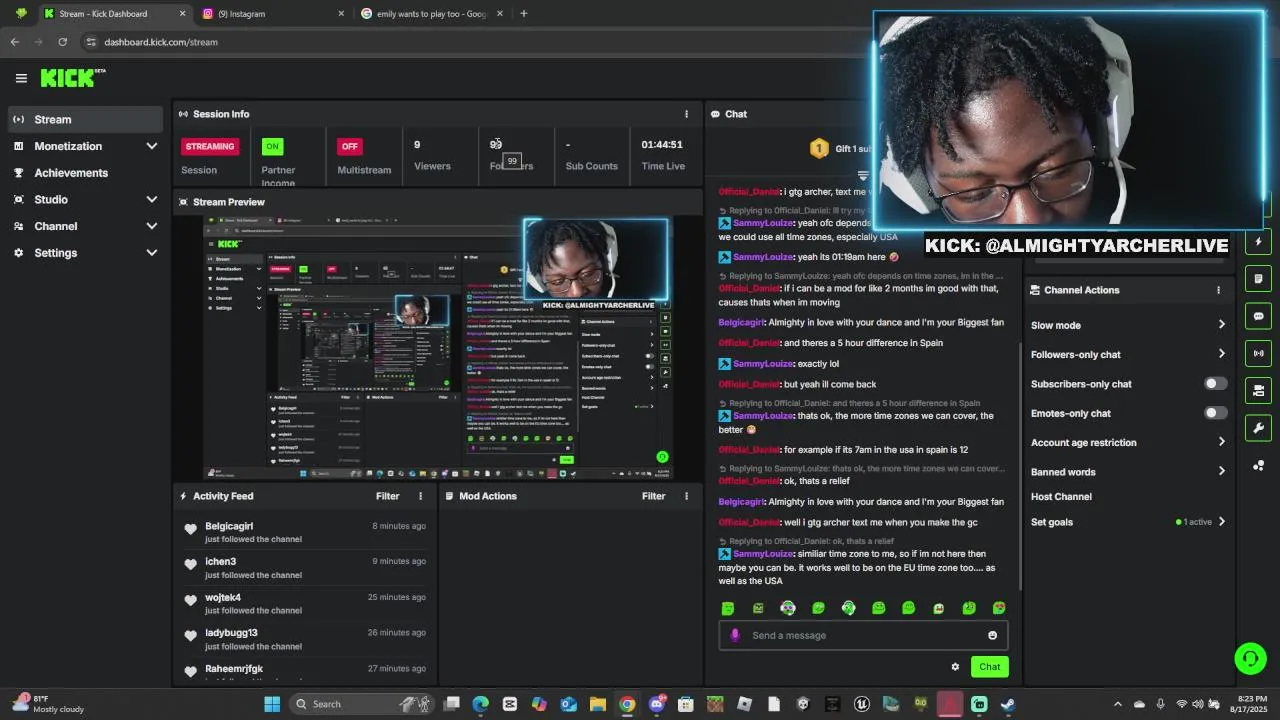Insert the last heart-eyes emote
1280x720 pixels.
(999, 608)
